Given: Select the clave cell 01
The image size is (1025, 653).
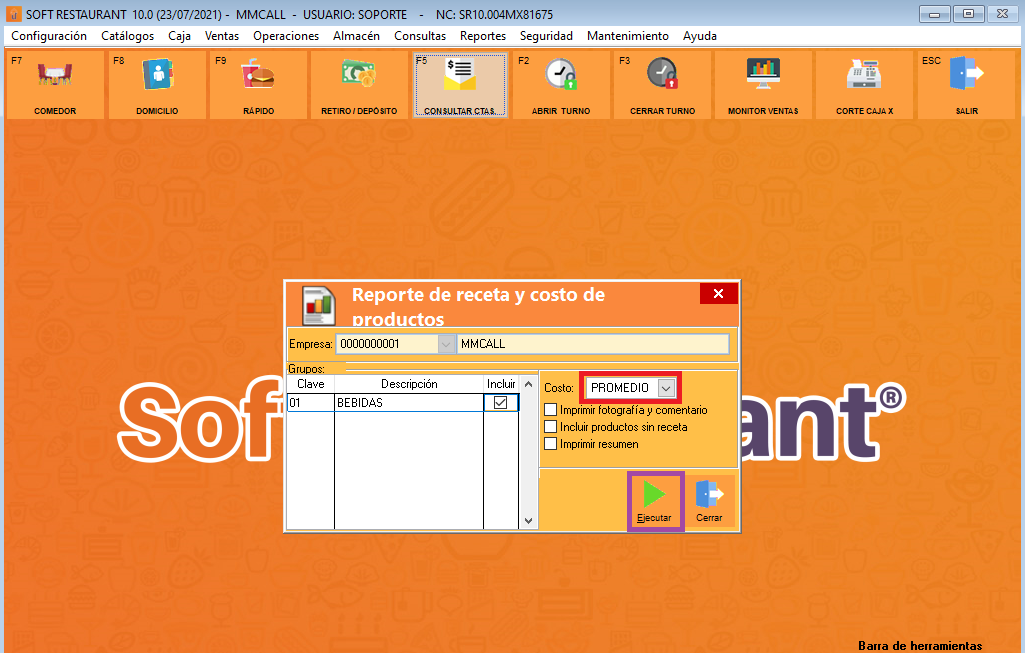Looking at the screenshot, I should (311, 403).
